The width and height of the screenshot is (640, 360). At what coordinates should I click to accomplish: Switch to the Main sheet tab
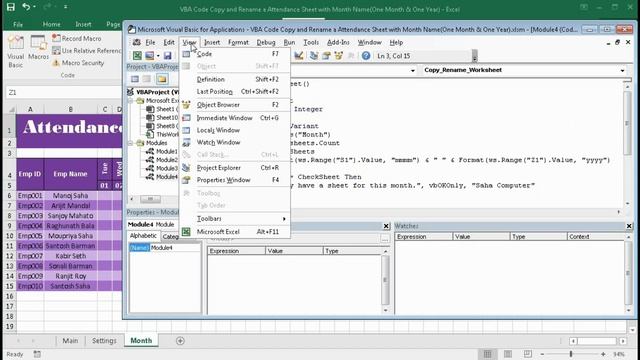(70, 341)
